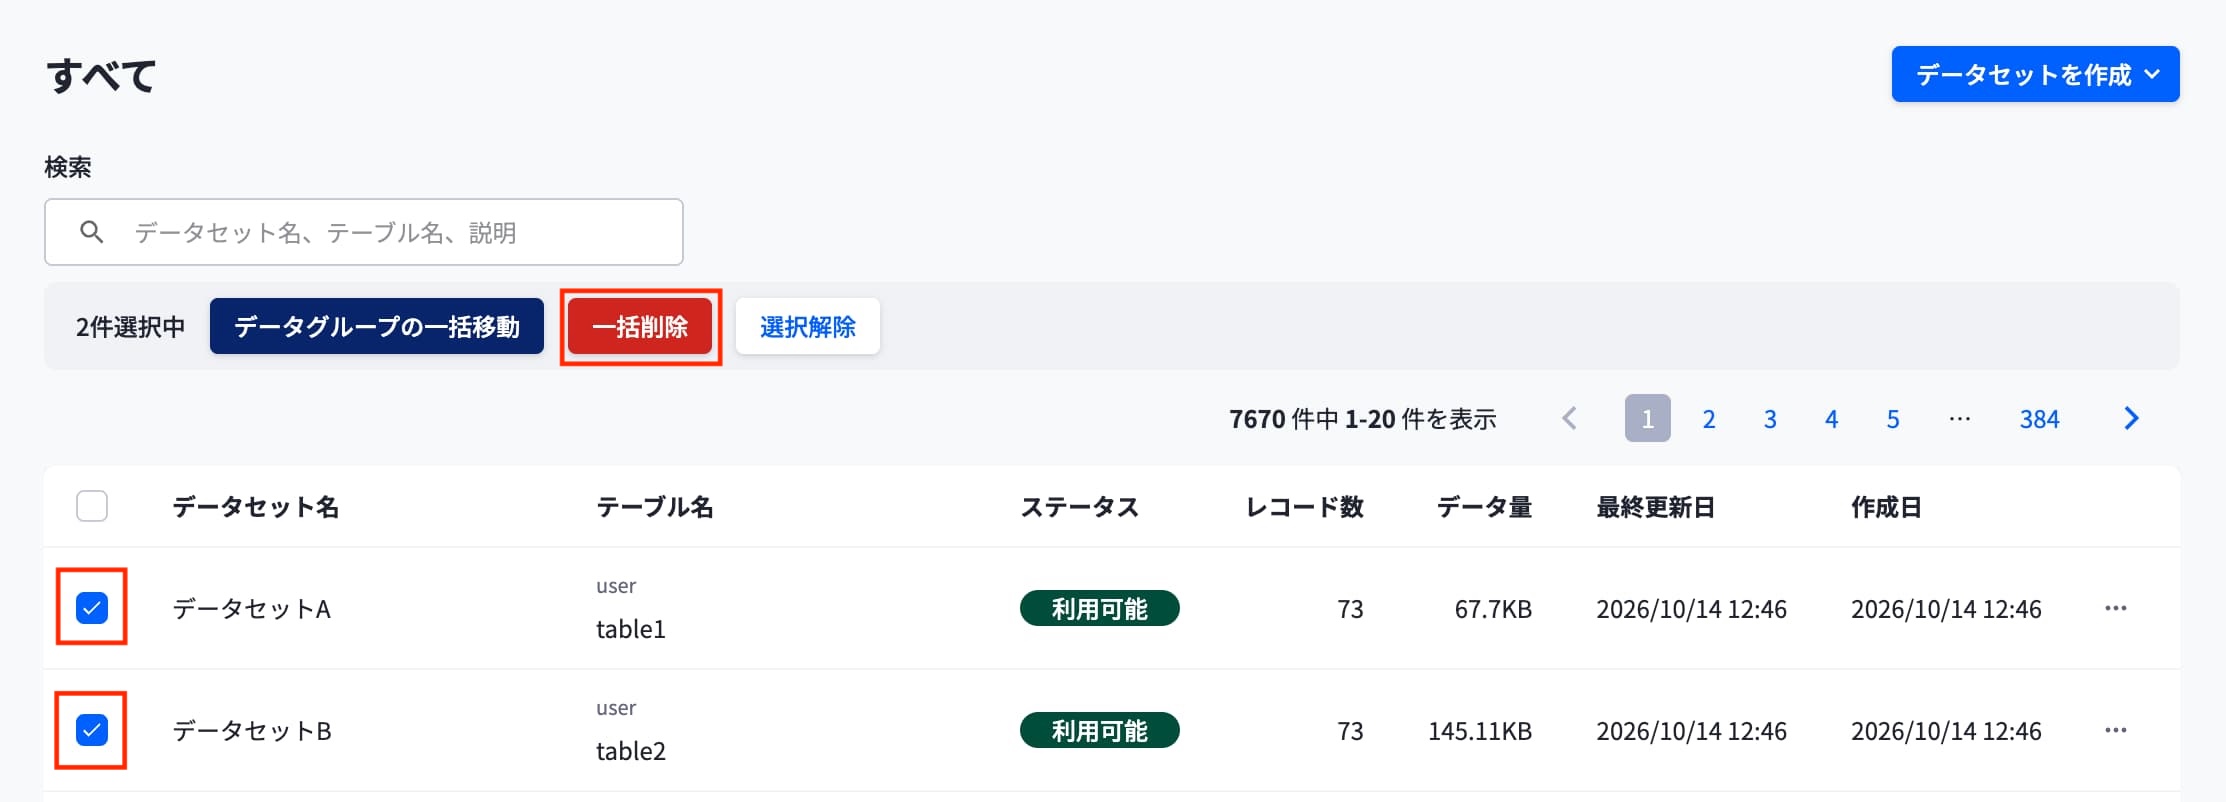
Task: Sort by the 最終更新日 column header
Action: pos(1656,507)
